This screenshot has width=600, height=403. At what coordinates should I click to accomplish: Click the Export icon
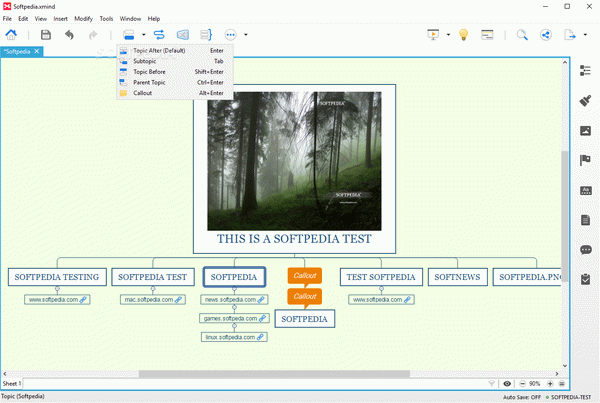[x=570, y=35]
